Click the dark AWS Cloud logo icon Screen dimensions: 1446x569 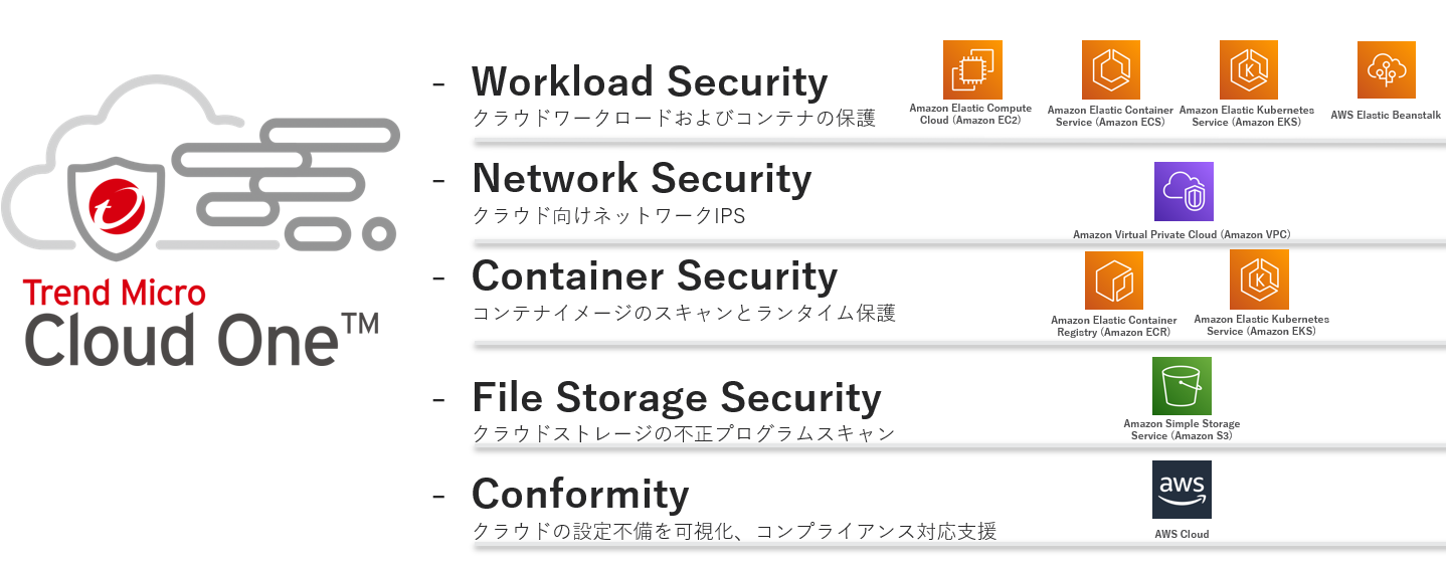tap(1181, 490)
